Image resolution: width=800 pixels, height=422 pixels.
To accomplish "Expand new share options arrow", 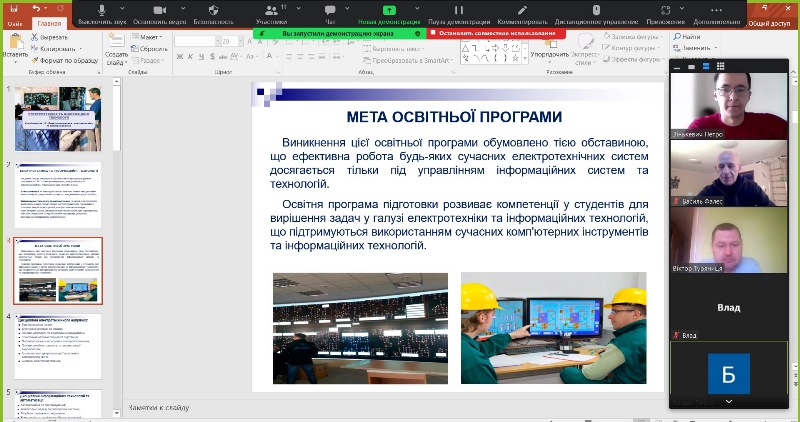I will [x=417, y=9].
